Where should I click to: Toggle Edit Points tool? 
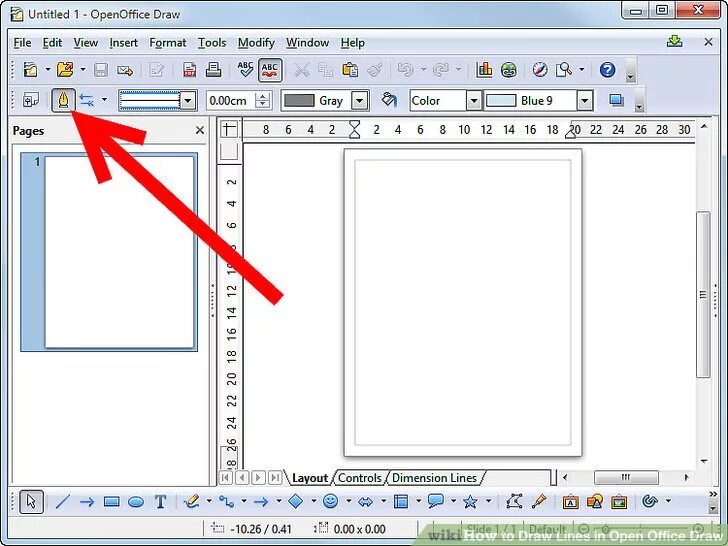[514, 501]
